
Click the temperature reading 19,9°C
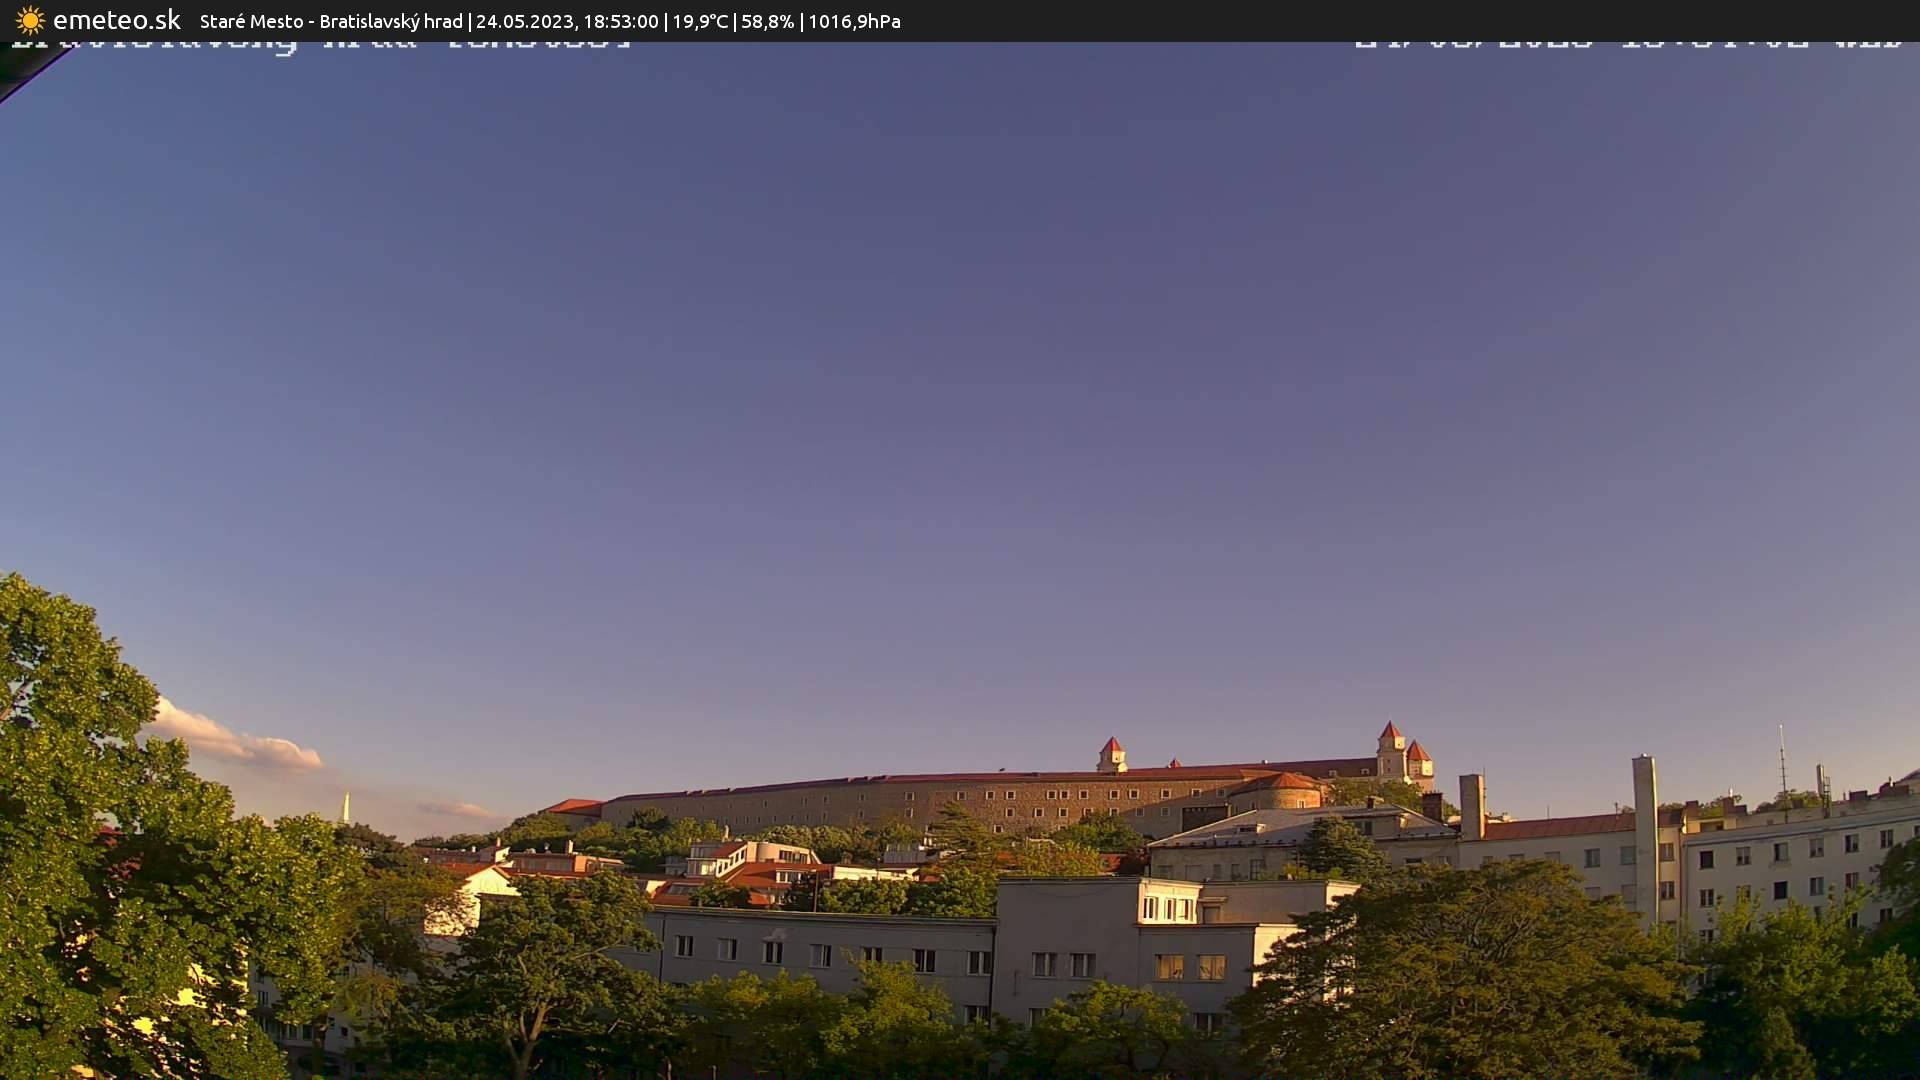click(700, 21)
